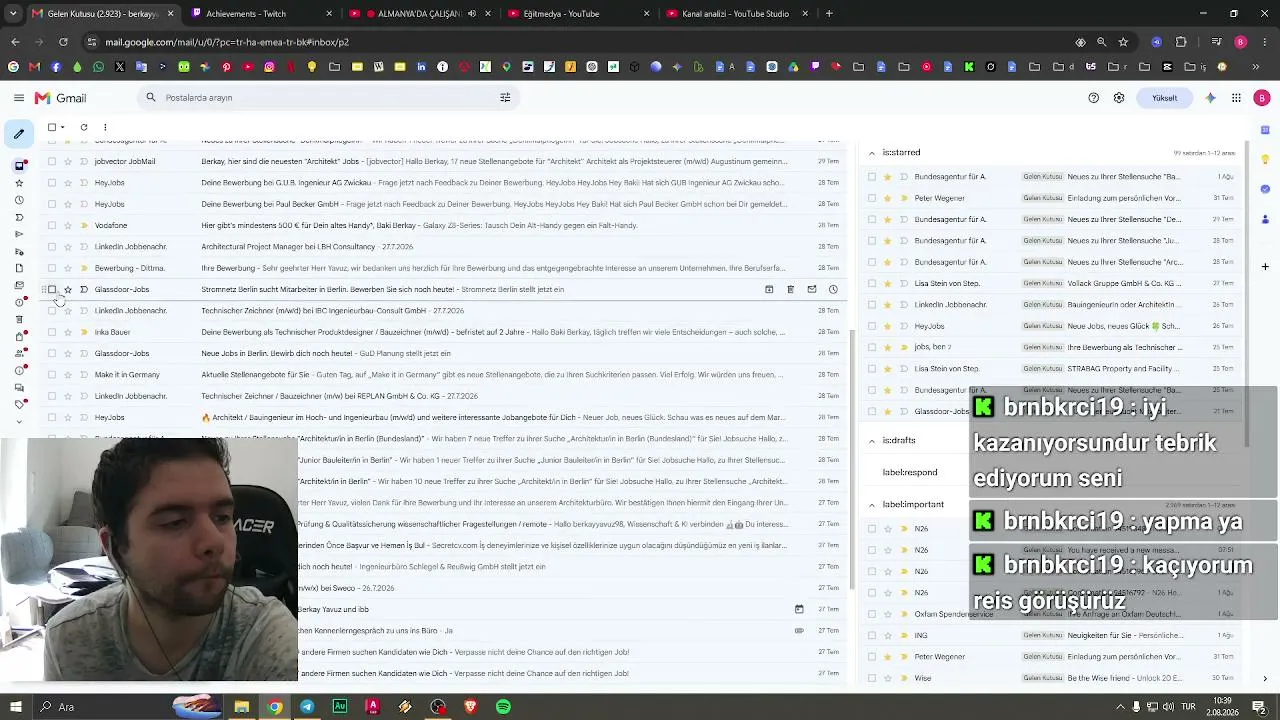Open the Pinterest bookmark in bookmarks bar
Screen dimensions: 1280x720
click(226, 67)
